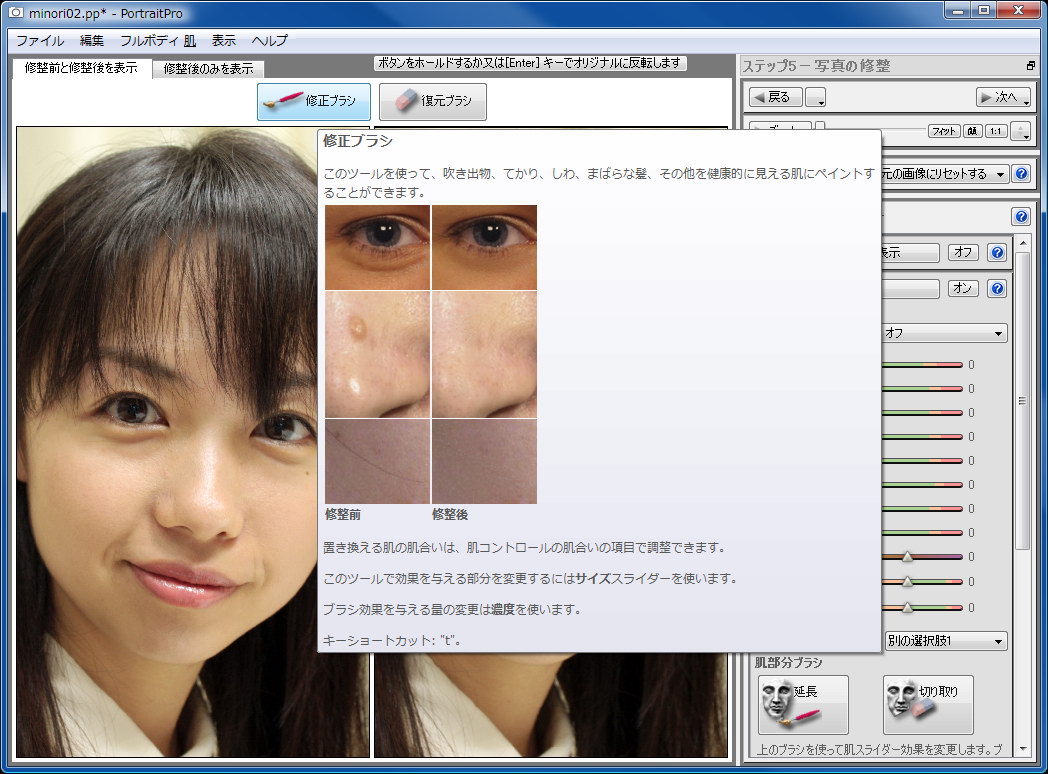This screenshot has height=774, width=1048.
Task: Click the scroll down arrow of controls panel
Action: point(1023,750)
